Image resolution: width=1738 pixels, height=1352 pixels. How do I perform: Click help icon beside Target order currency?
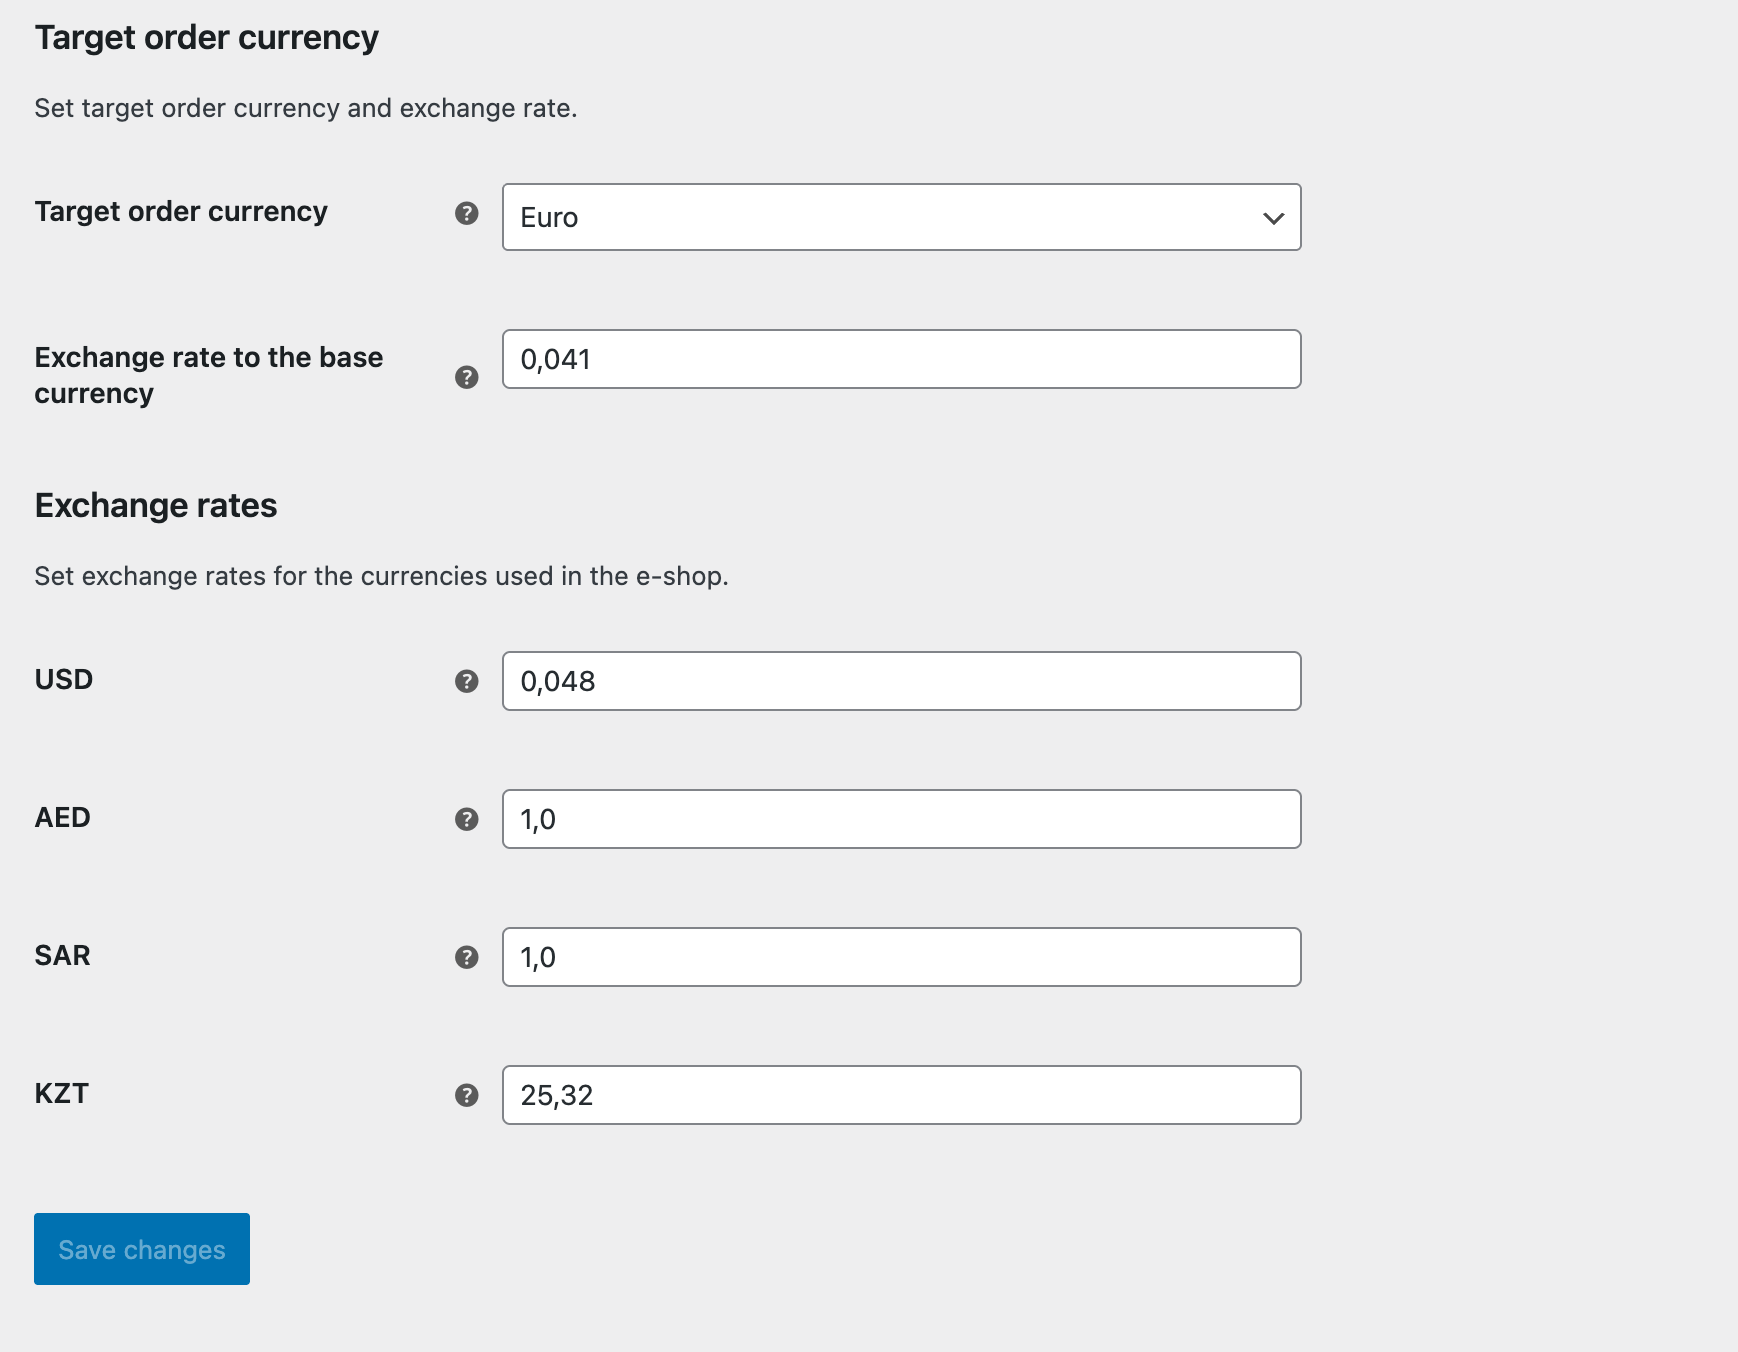point(466,213)
